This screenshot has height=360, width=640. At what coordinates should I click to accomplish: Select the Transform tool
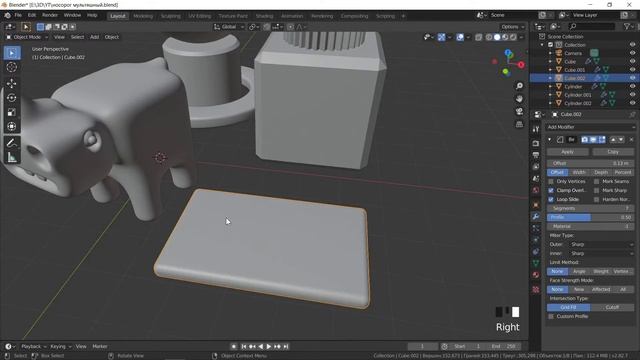click(12, 127)
